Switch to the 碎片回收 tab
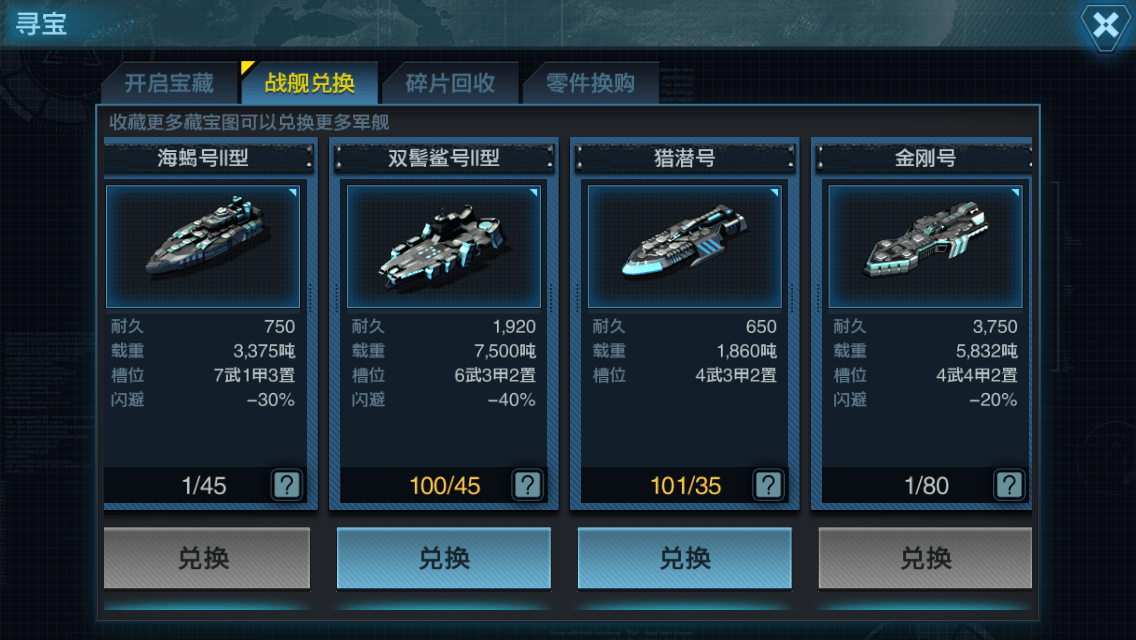Image resolution: width=1136 pixels, height=640 pixels. coord(450,83)
